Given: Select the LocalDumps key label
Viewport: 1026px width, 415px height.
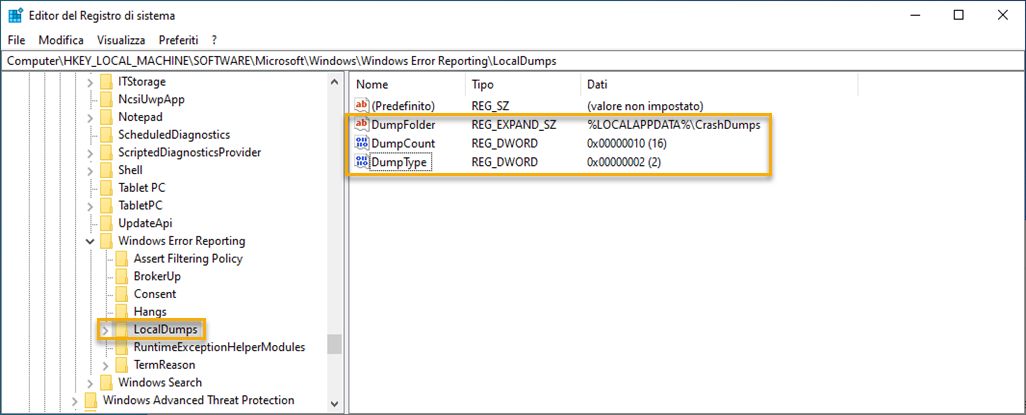Looking at the screenshot, I should tap(166, 329).
